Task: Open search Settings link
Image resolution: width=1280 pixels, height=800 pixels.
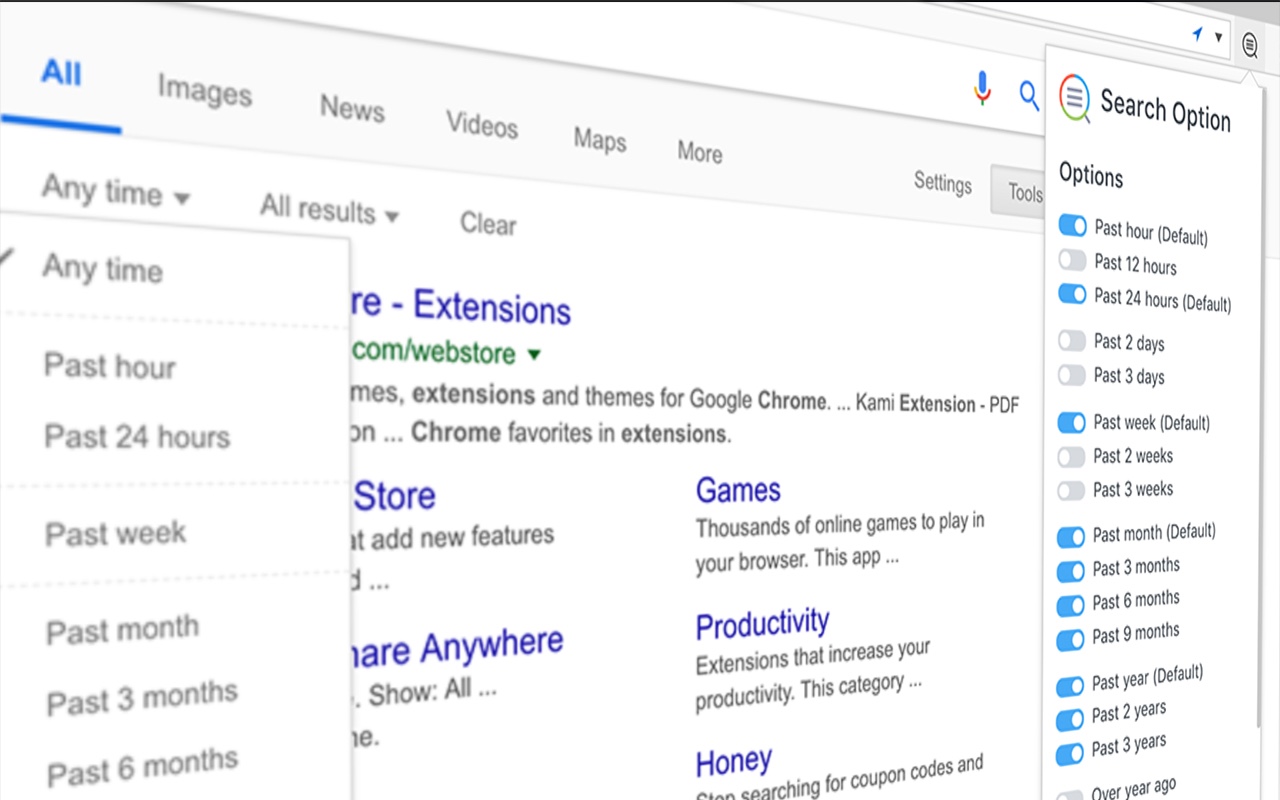Action: 943,183
